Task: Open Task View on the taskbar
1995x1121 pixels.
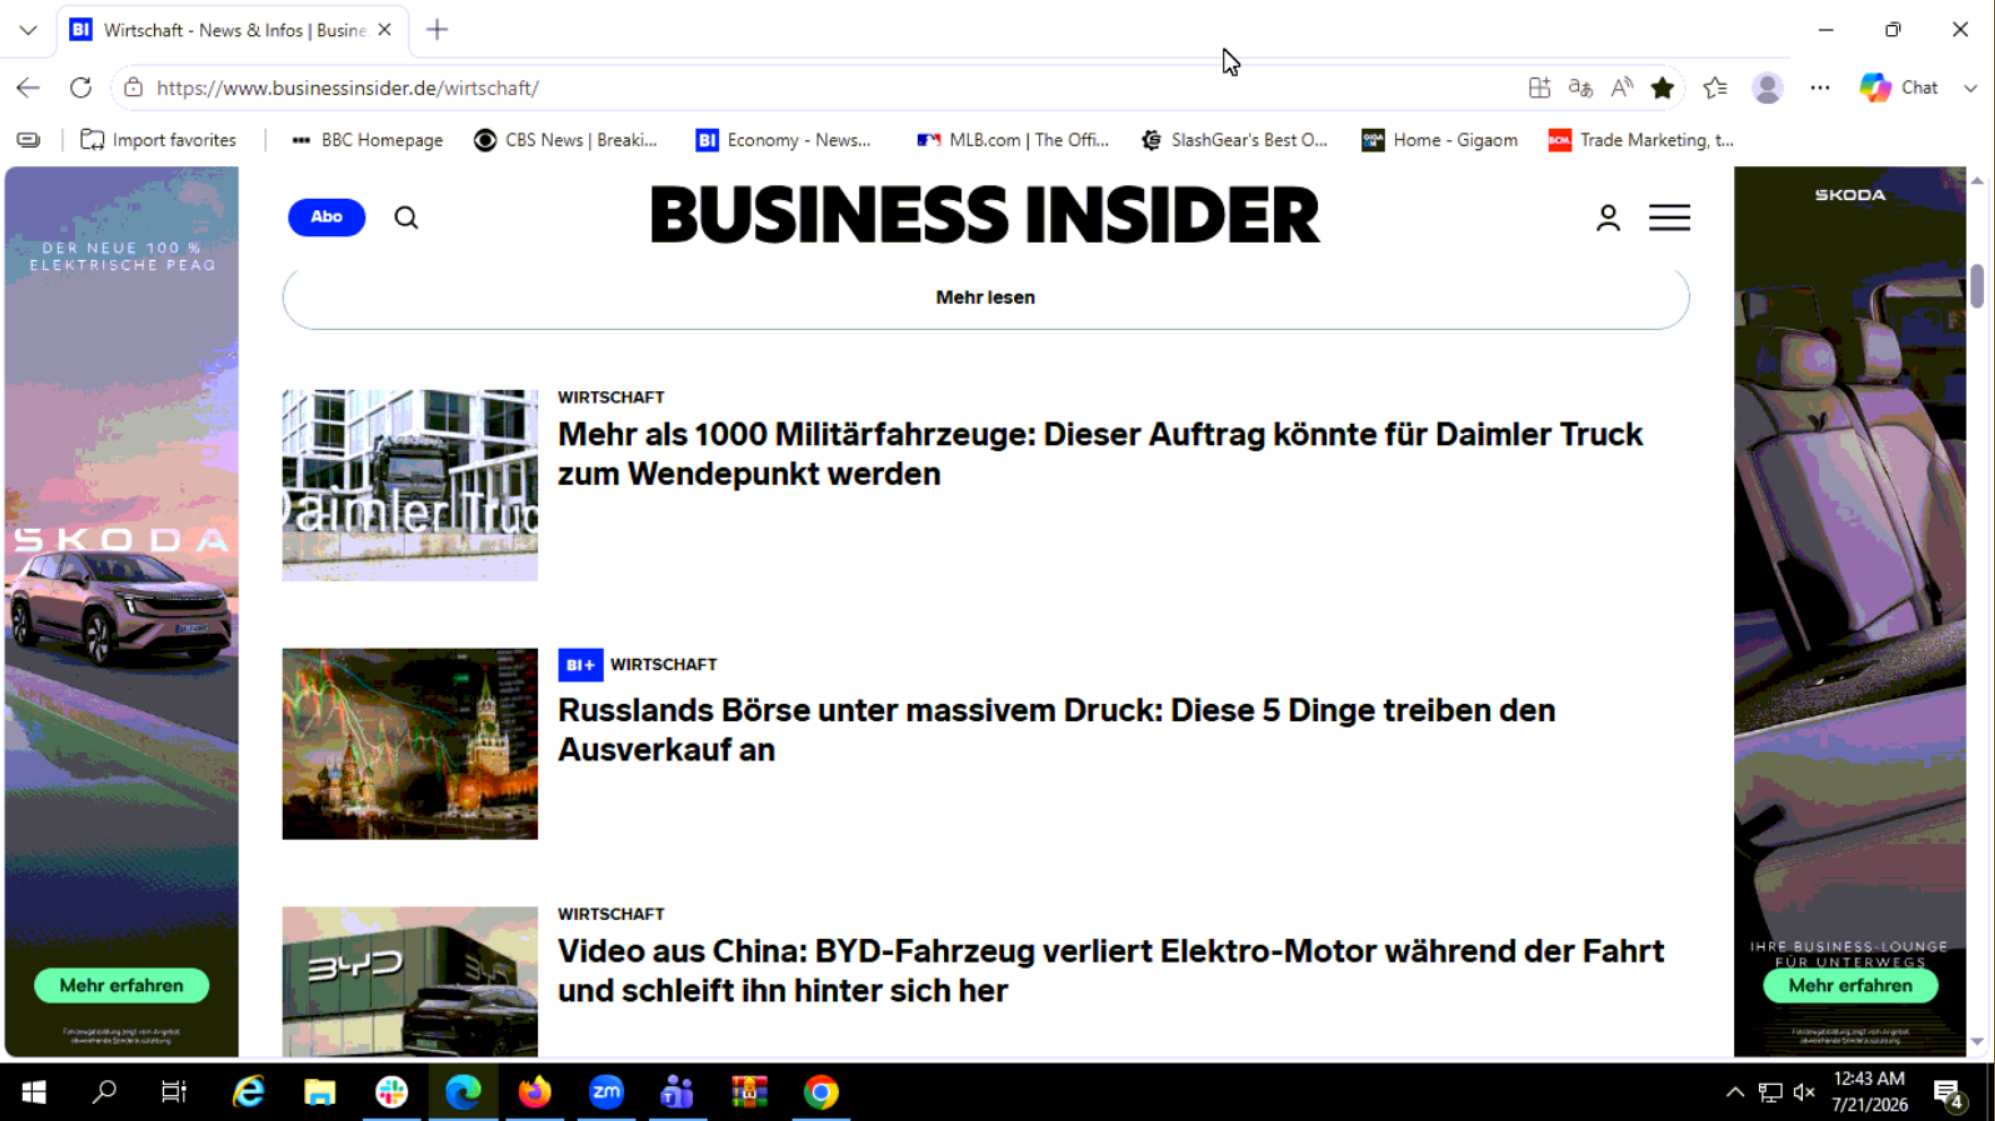Action: tap(174, 1092)
